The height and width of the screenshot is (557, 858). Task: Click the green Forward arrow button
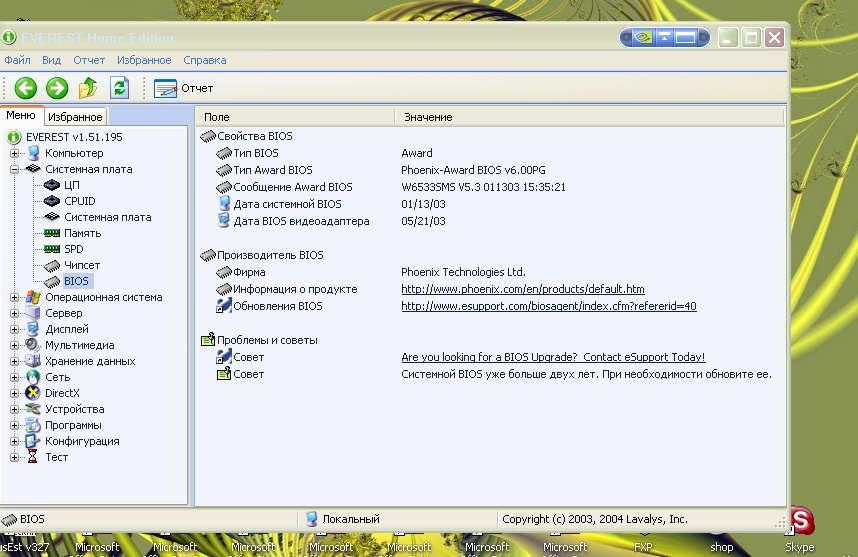pyautogui.click(x=57, y=88)
